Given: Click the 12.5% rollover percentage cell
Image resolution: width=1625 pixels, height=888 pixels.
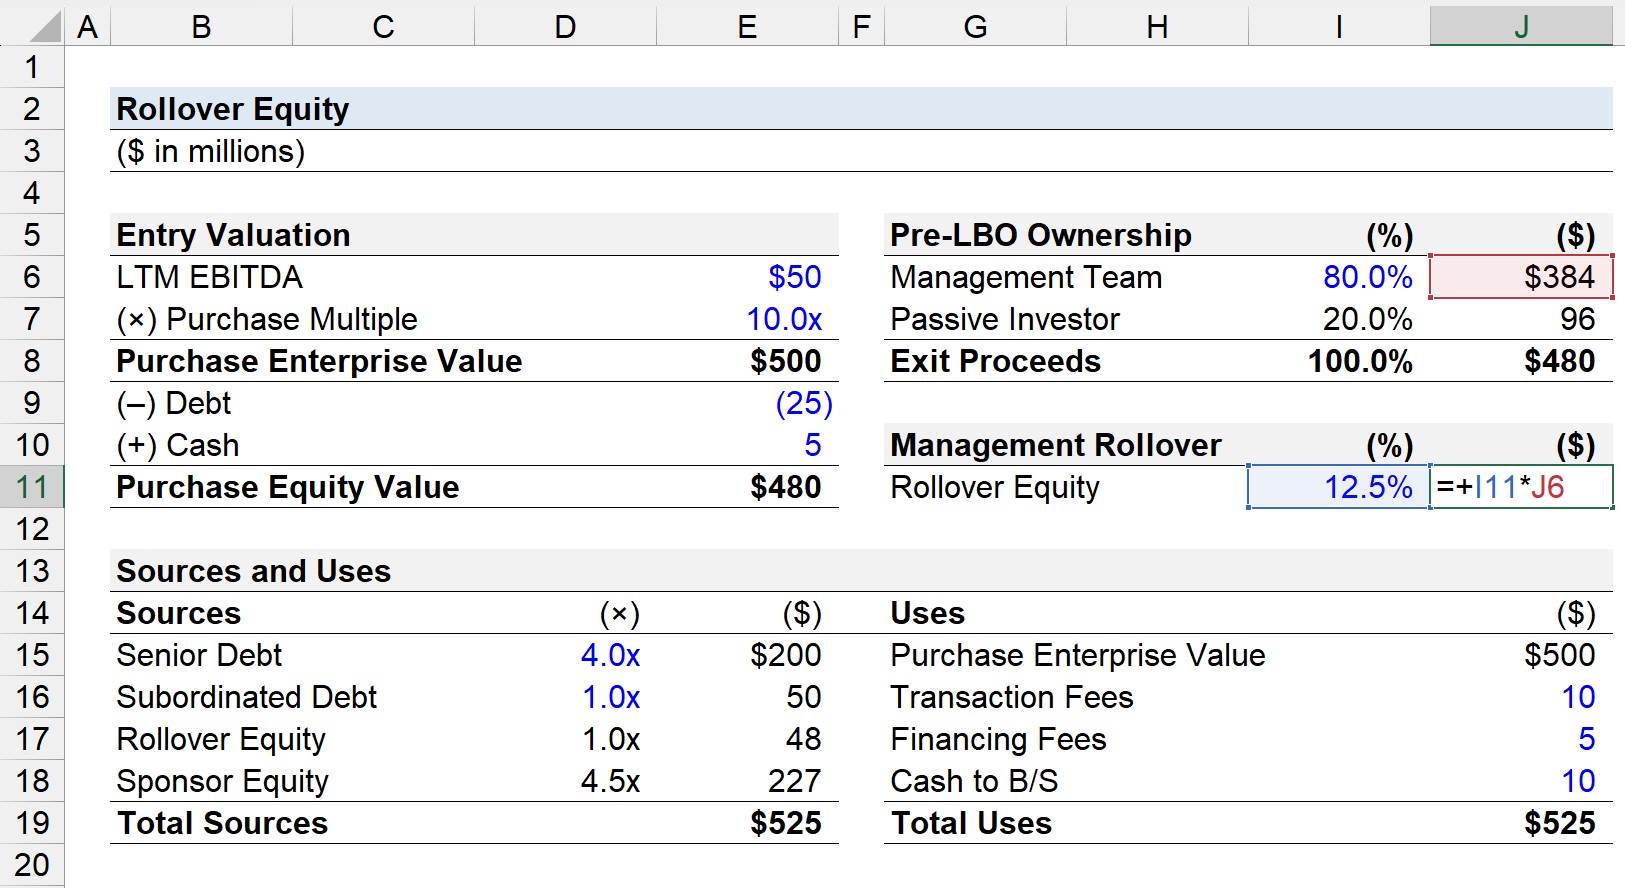Looking at the screenshot, I should point(1339,487).
